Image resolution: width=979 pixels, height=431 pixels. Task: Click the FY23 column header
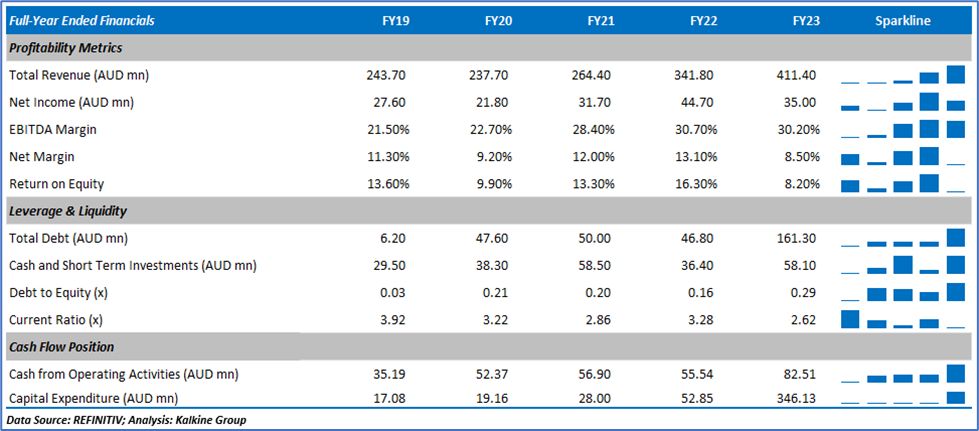[806, 21]
